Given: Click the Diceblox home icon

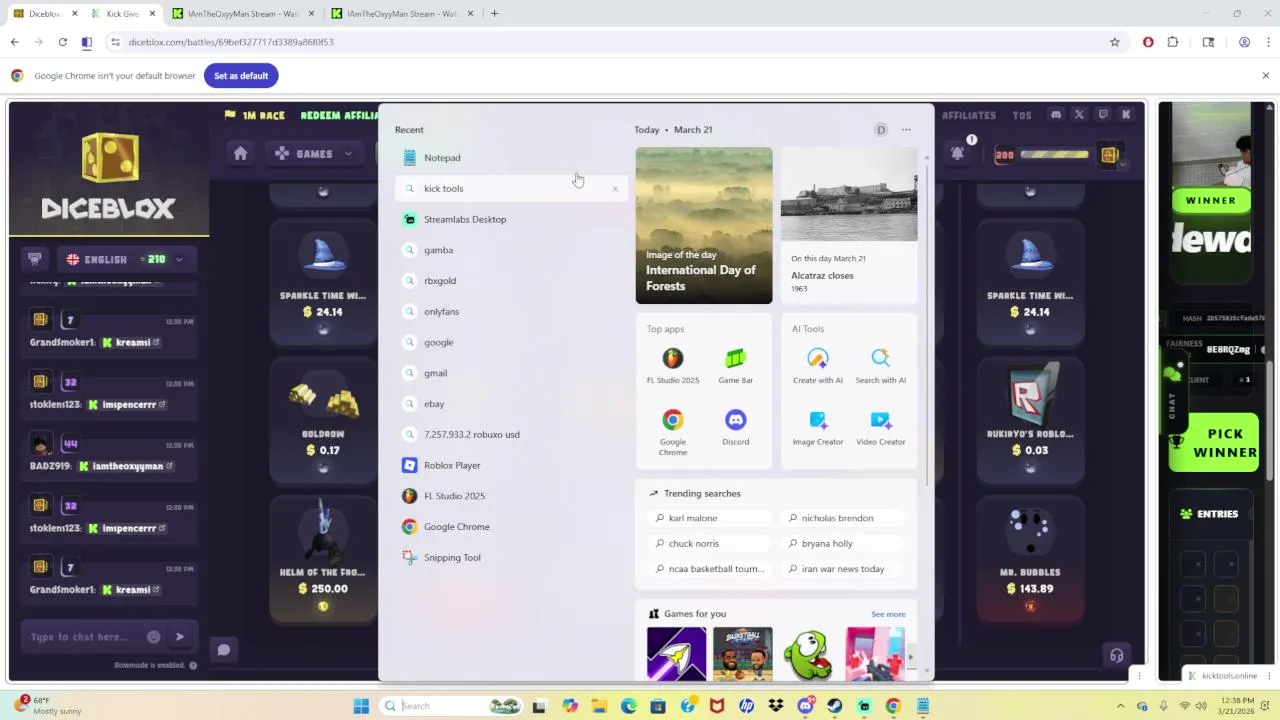Looking at the screenshot, I should coord(240,153).
